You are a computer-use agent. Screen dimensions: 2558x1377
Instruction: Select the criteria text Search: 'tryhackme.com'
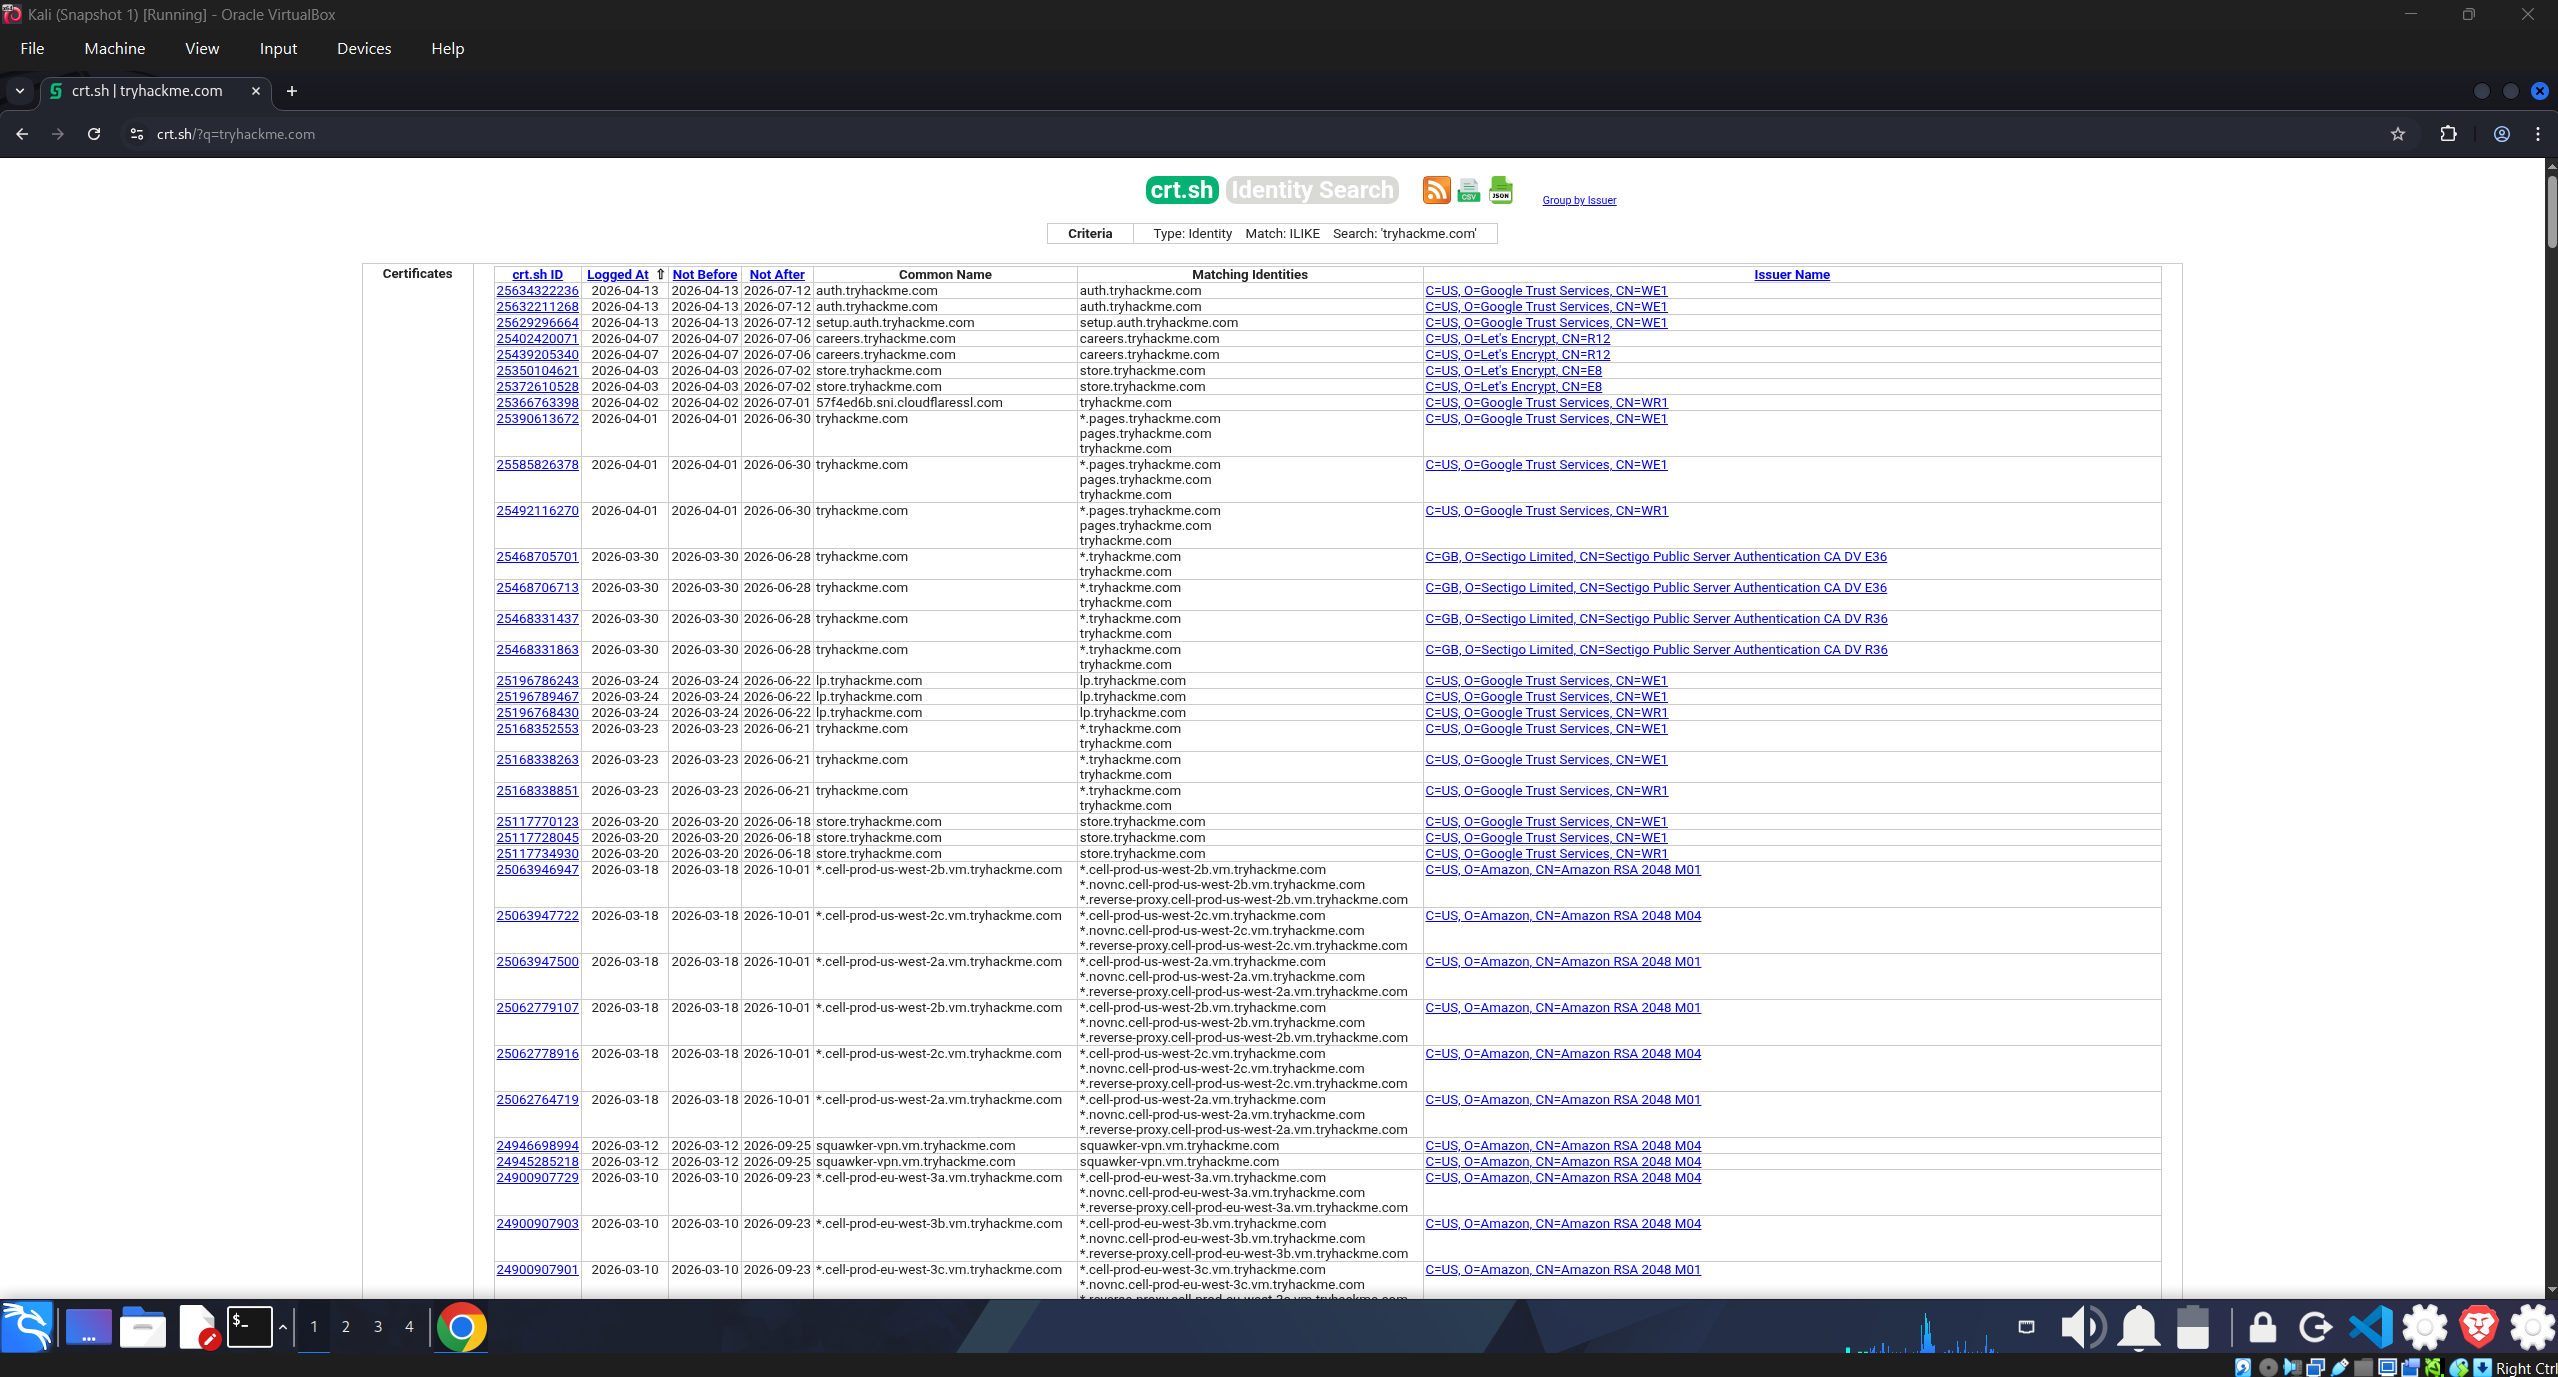1404,234
